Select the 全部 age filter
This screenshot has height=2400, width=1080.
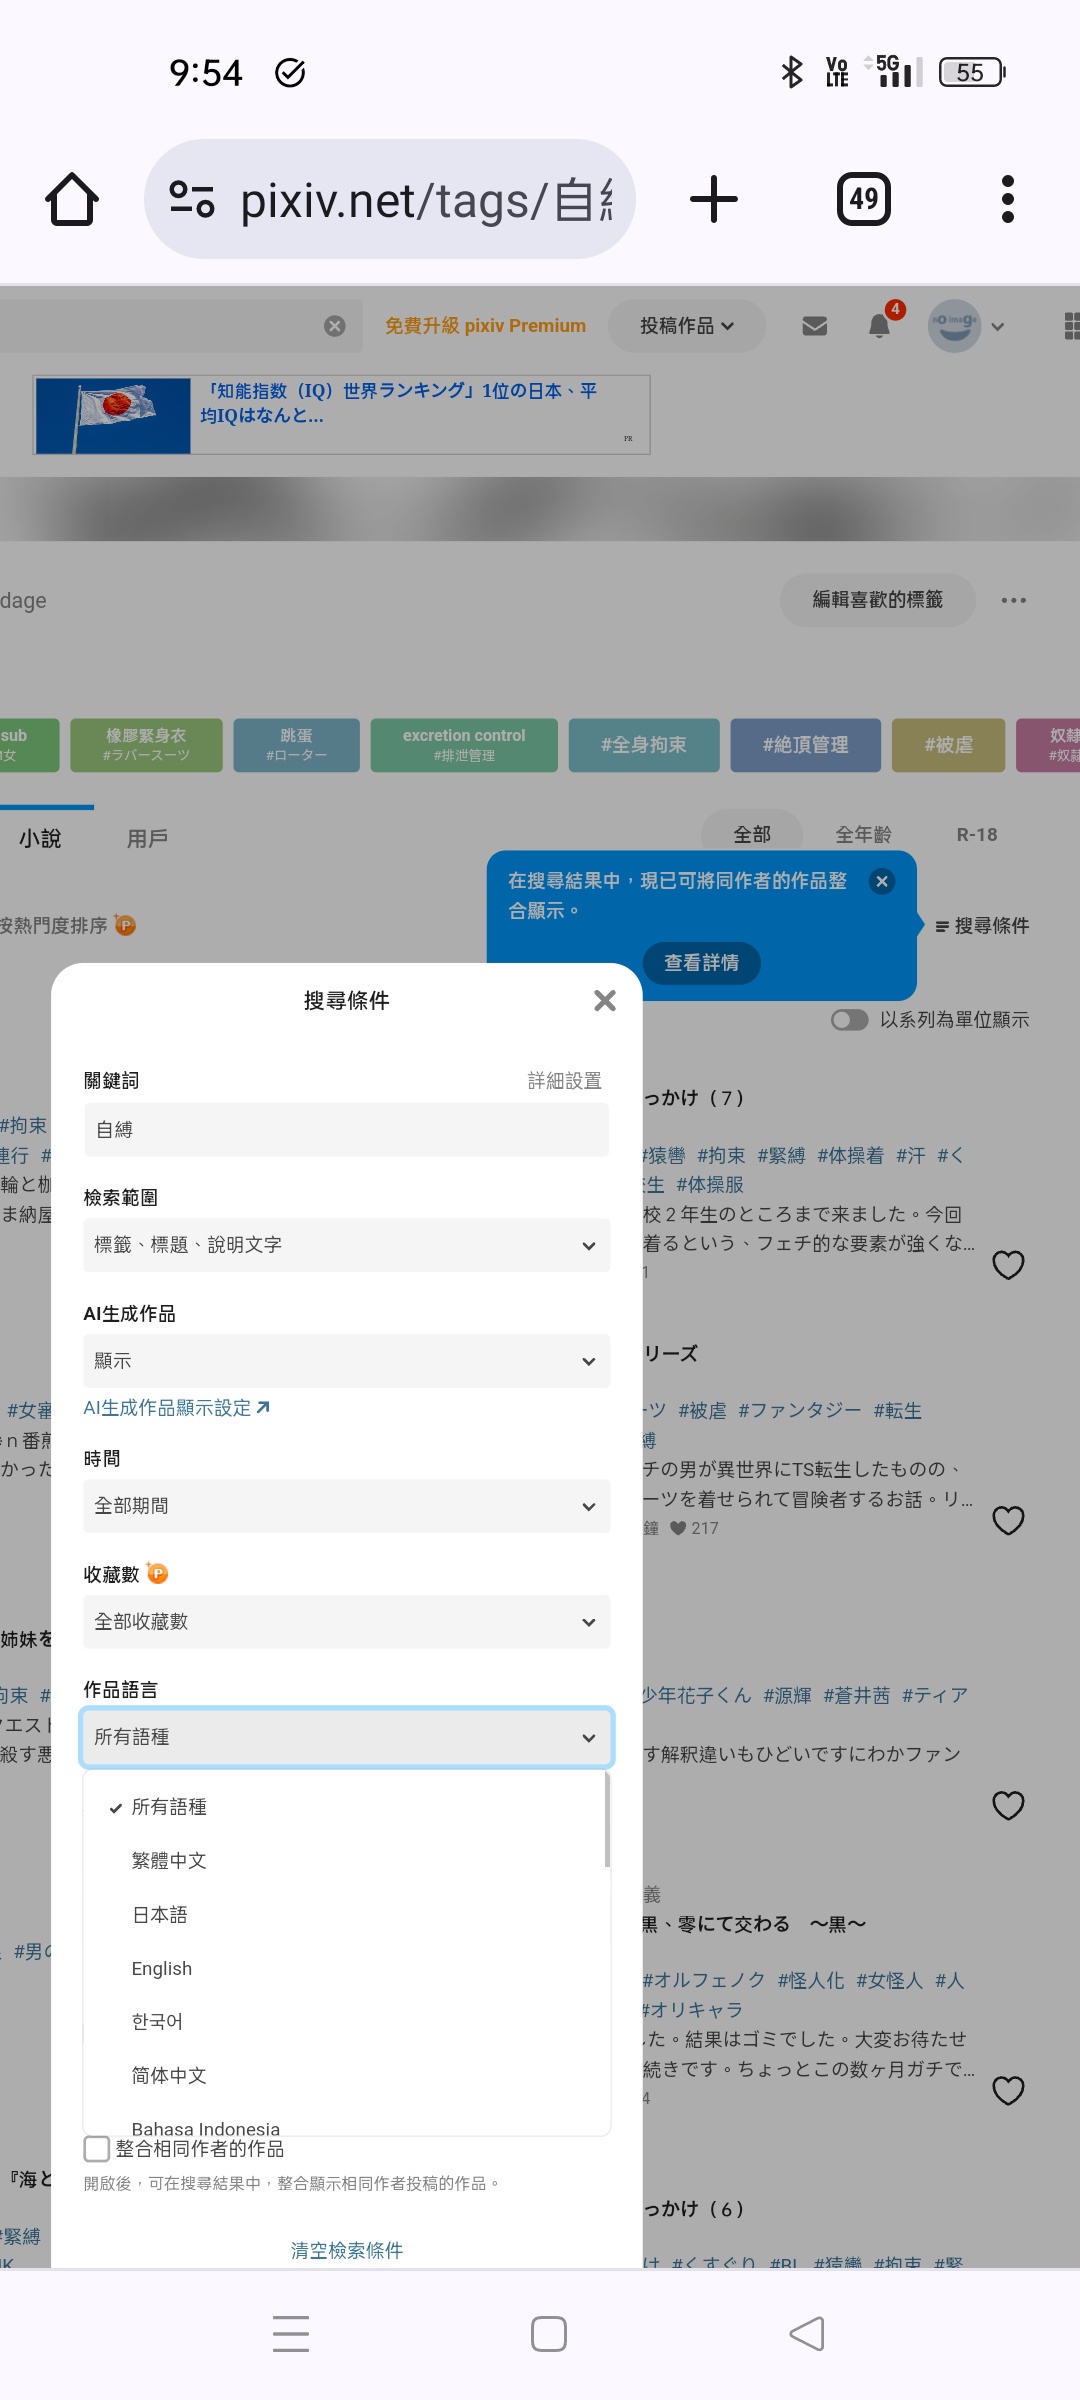tap(752, 834)
